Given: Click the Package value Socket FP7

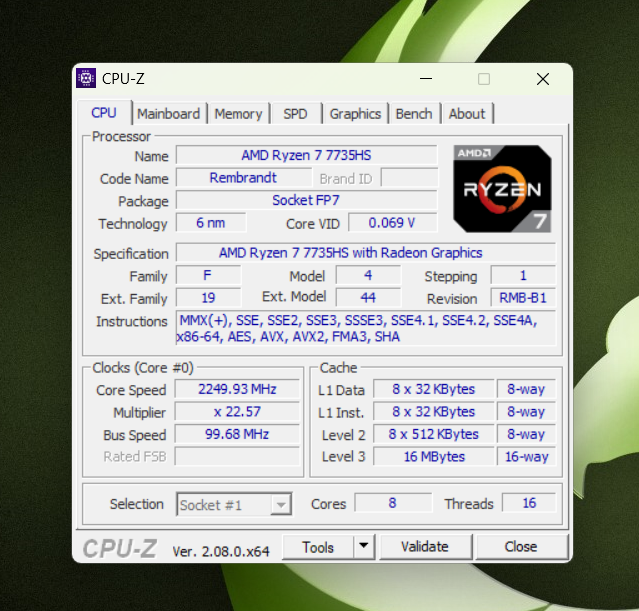Looking at the screenshot, I should (306, 200).
